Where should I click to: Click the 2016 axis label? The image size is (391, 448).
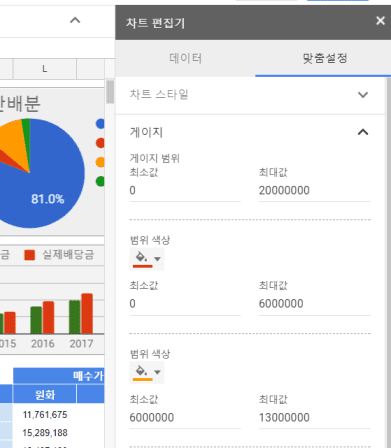(x=43, y=344)
